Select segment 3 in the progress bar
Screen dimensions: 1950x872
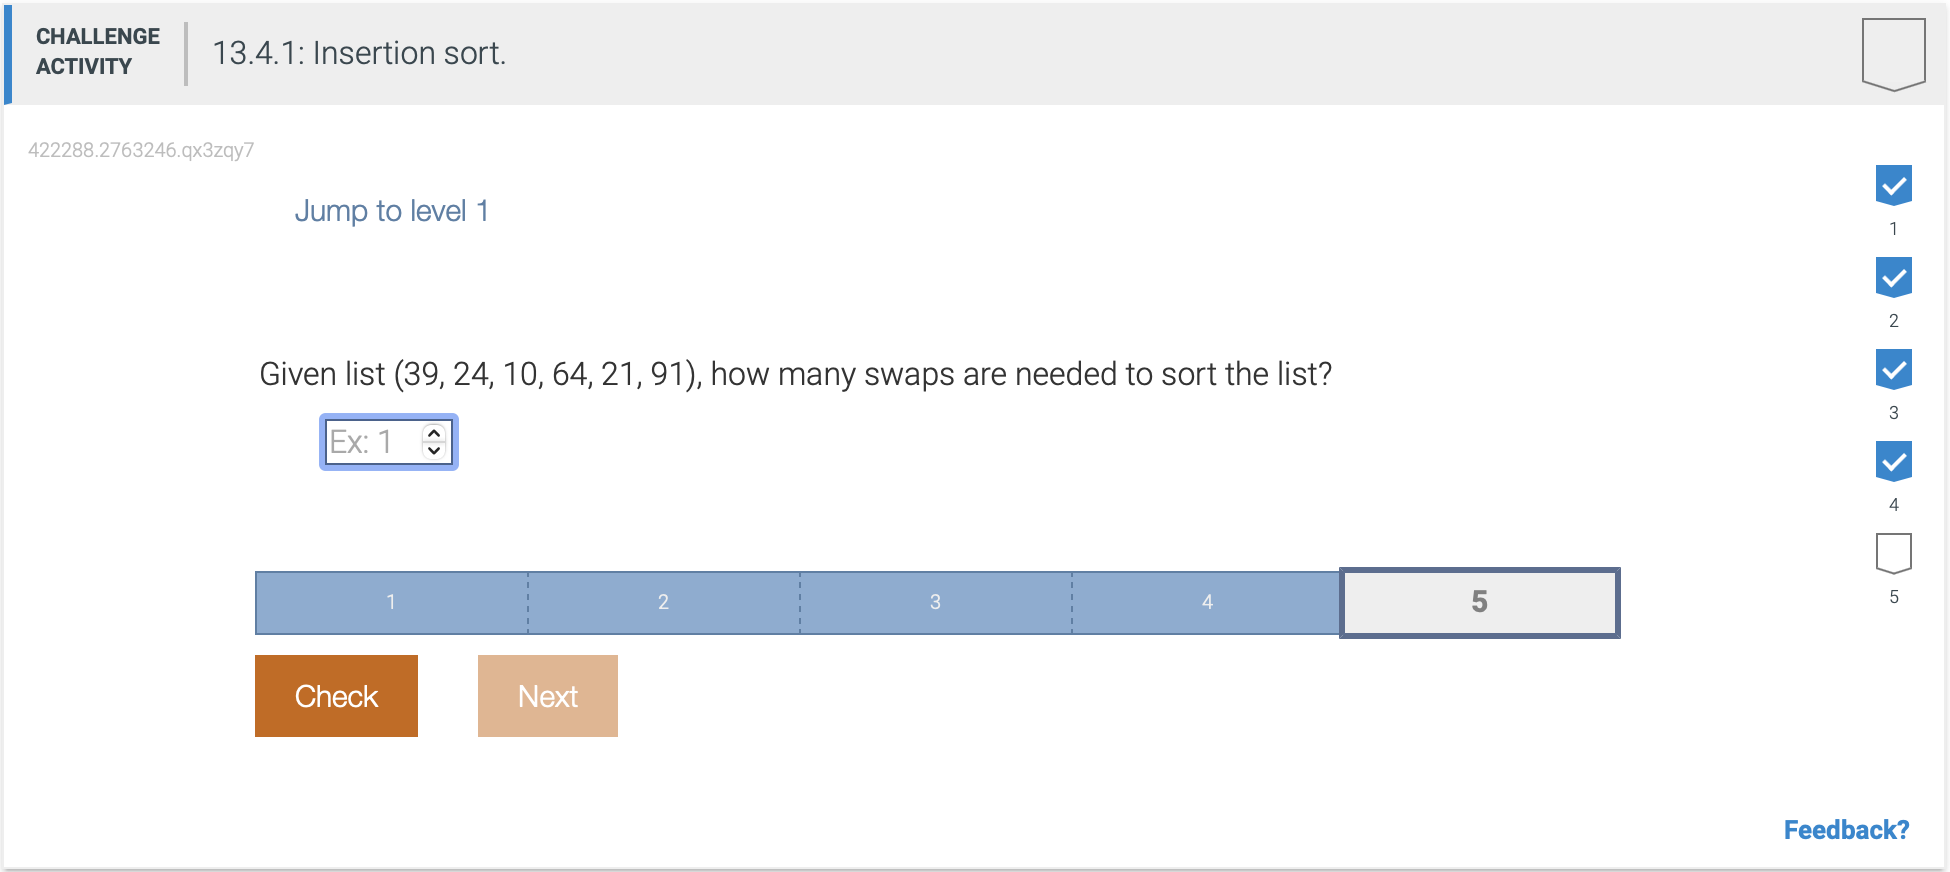pos(935,601)
